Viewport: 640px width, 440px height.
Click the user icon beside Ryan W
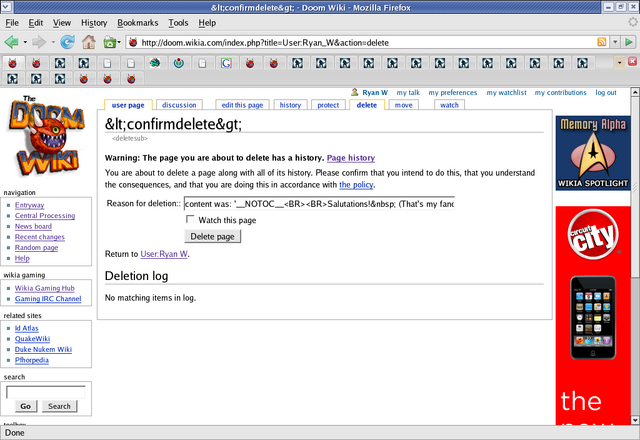[355, 92]
